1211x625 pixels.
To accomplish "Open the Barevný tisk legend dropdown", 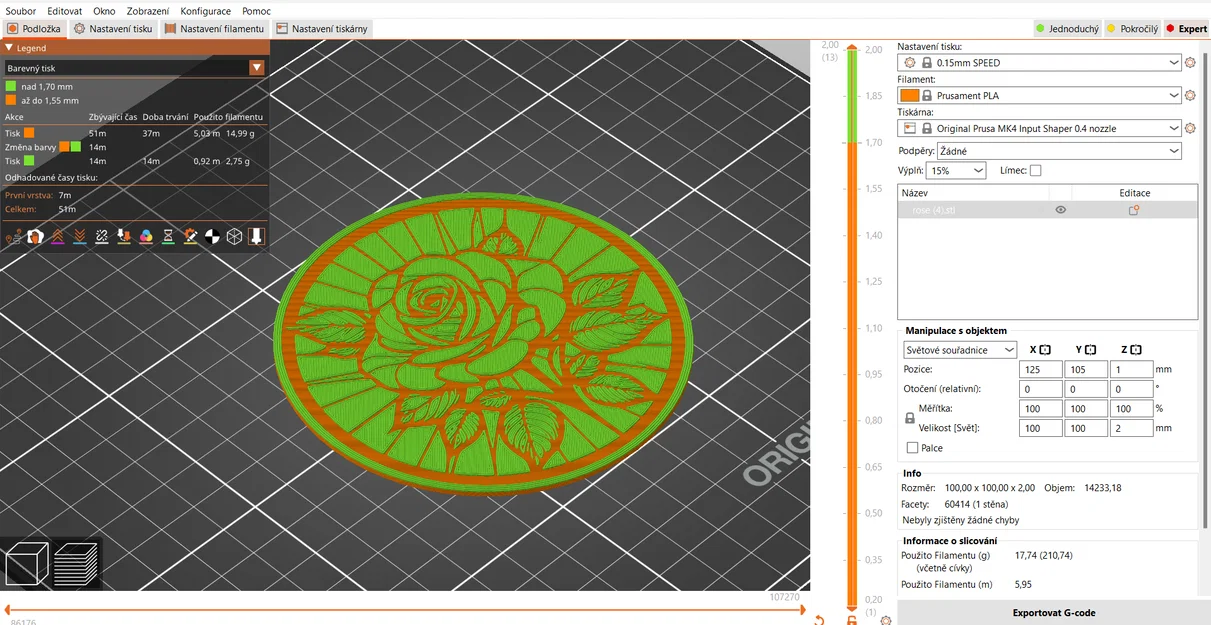I will point(258,68).
